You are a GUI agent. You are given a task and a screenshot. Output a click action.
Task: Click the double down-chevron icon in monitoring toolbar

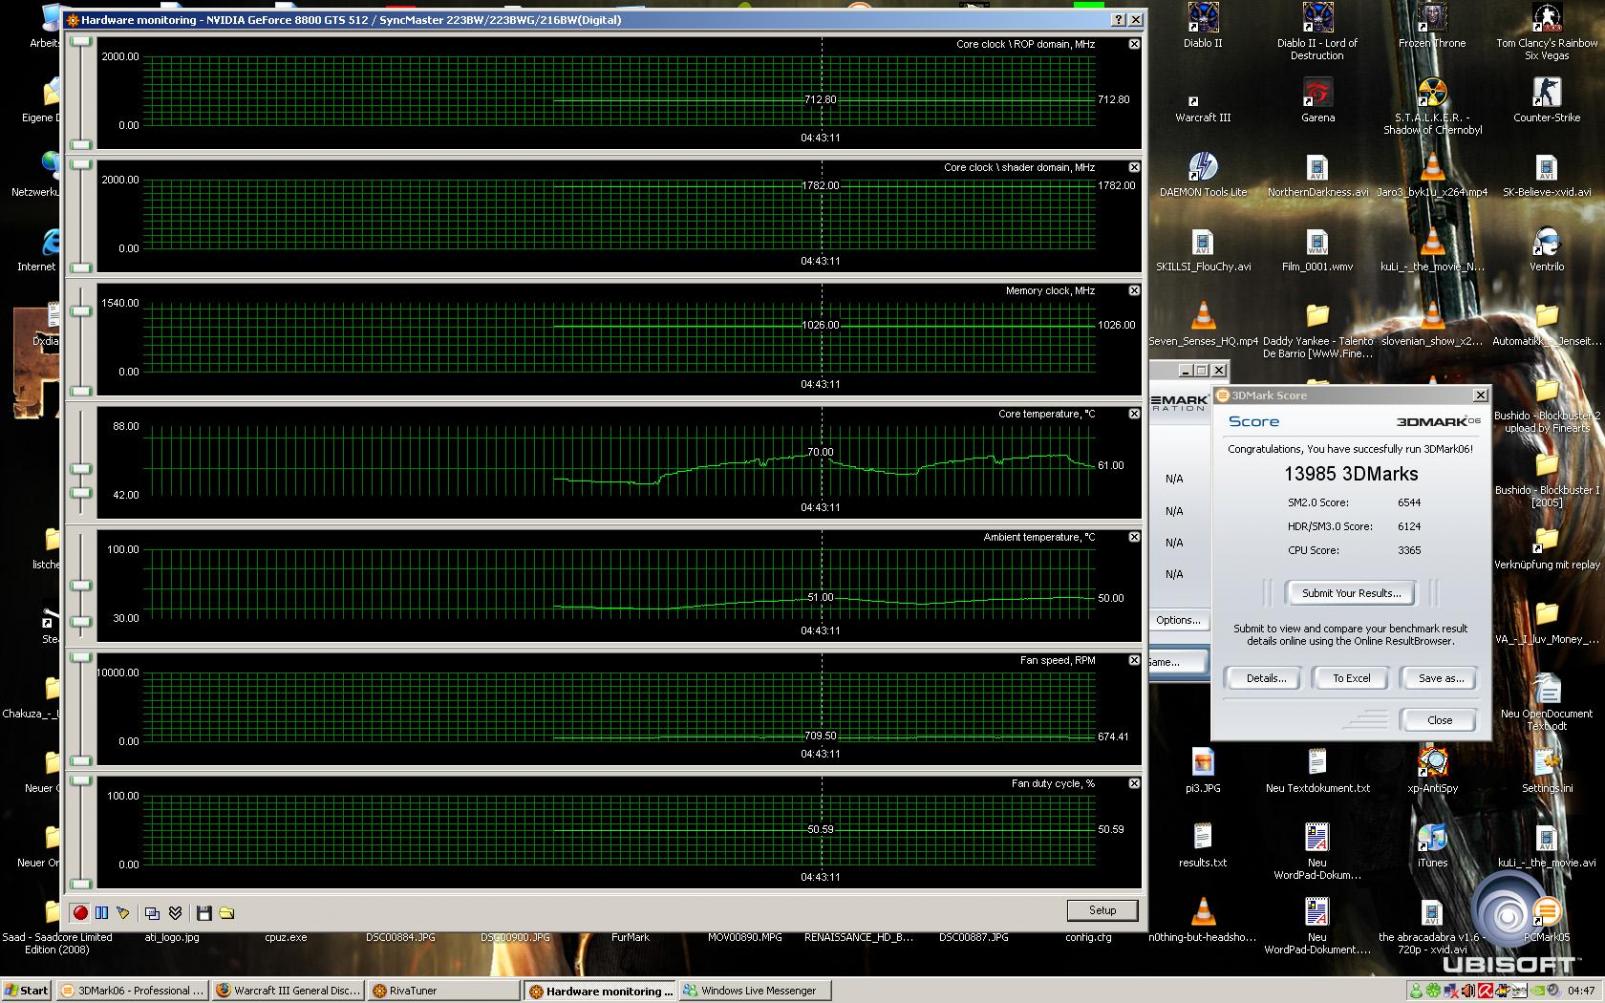coord(175,913)
